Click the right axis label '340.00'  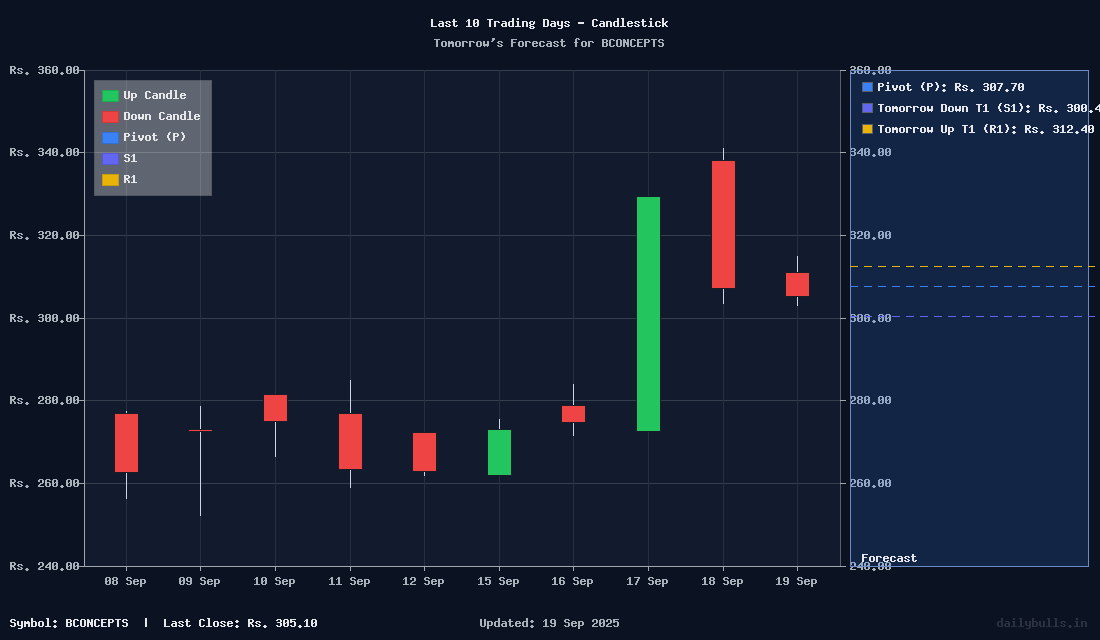point(871,152)
